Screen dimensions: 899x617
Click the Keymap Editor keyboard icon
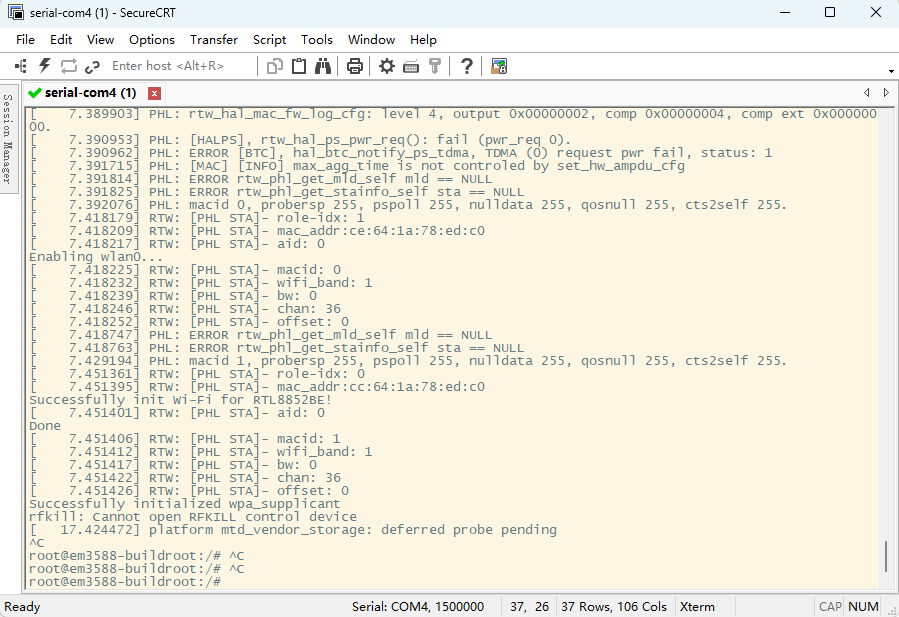(411, 67)
